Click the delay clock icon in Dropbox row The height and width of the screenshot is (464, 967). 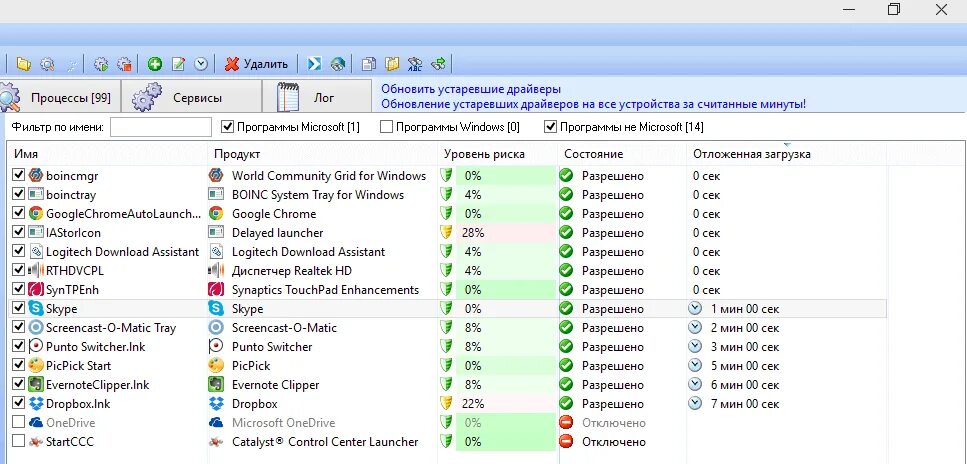(x=696, y=404)
